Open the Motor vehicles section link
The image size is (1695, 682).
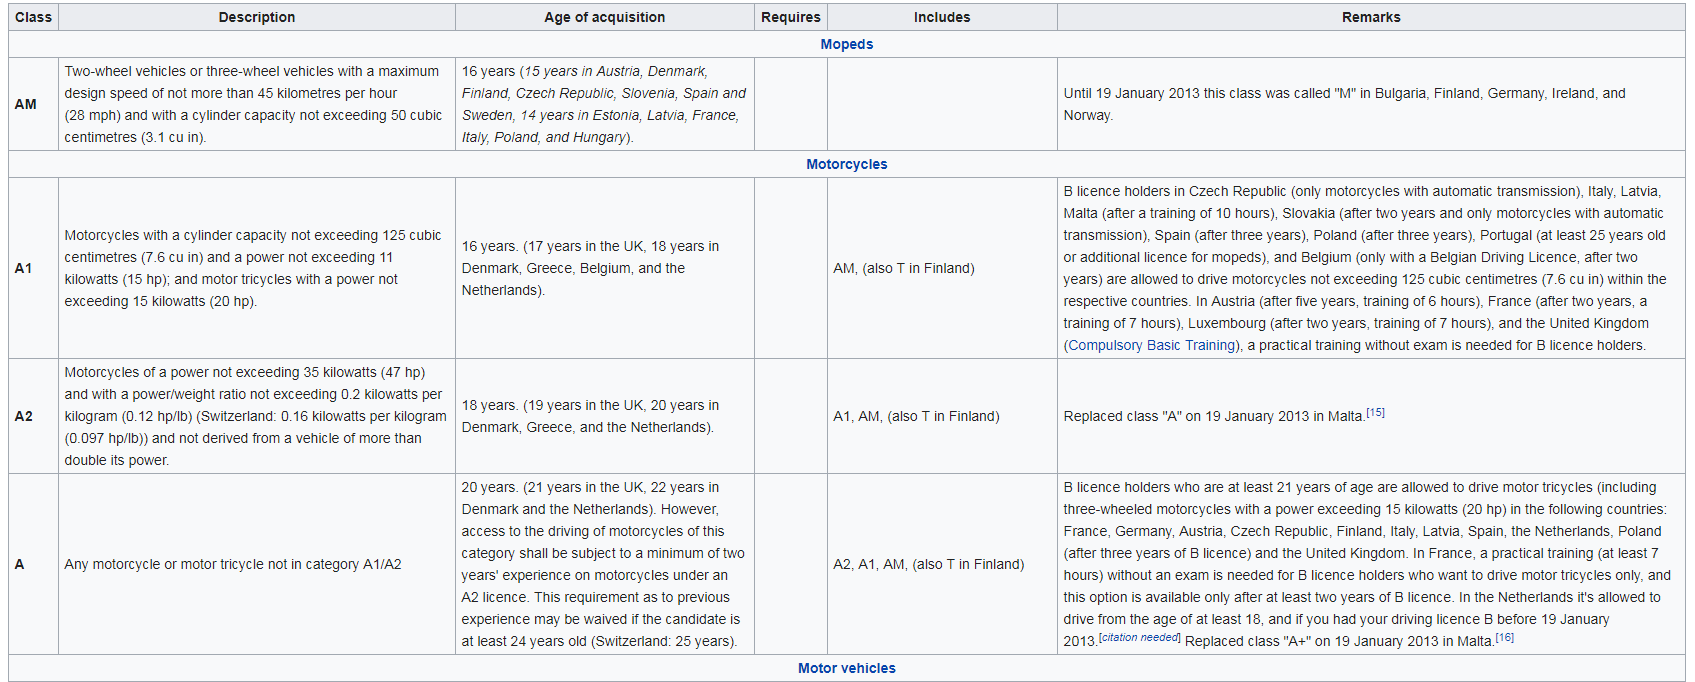point(846,668)
